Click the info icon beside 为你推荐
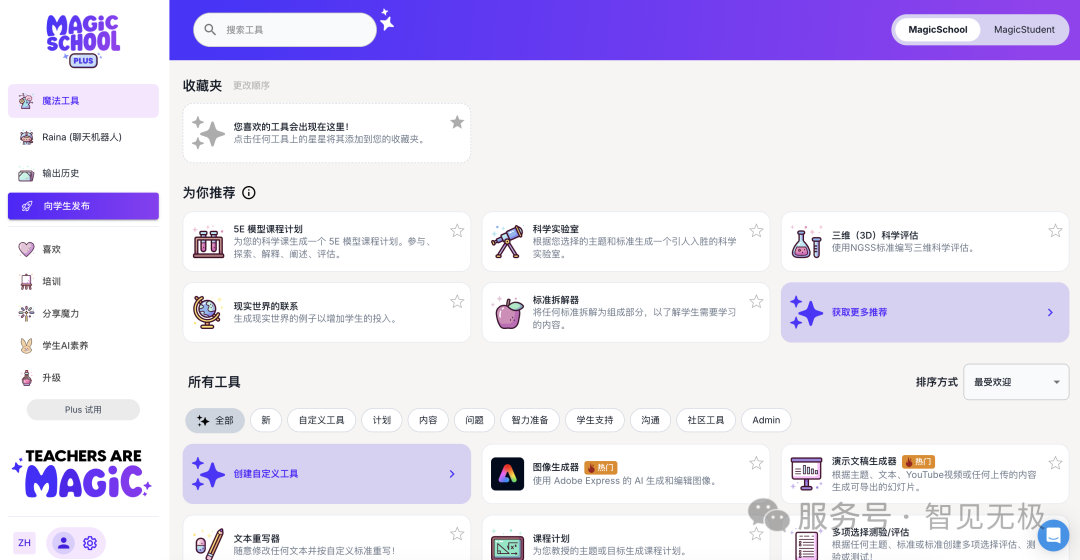Screen dimensions: 1080x560 click(249, 193)
